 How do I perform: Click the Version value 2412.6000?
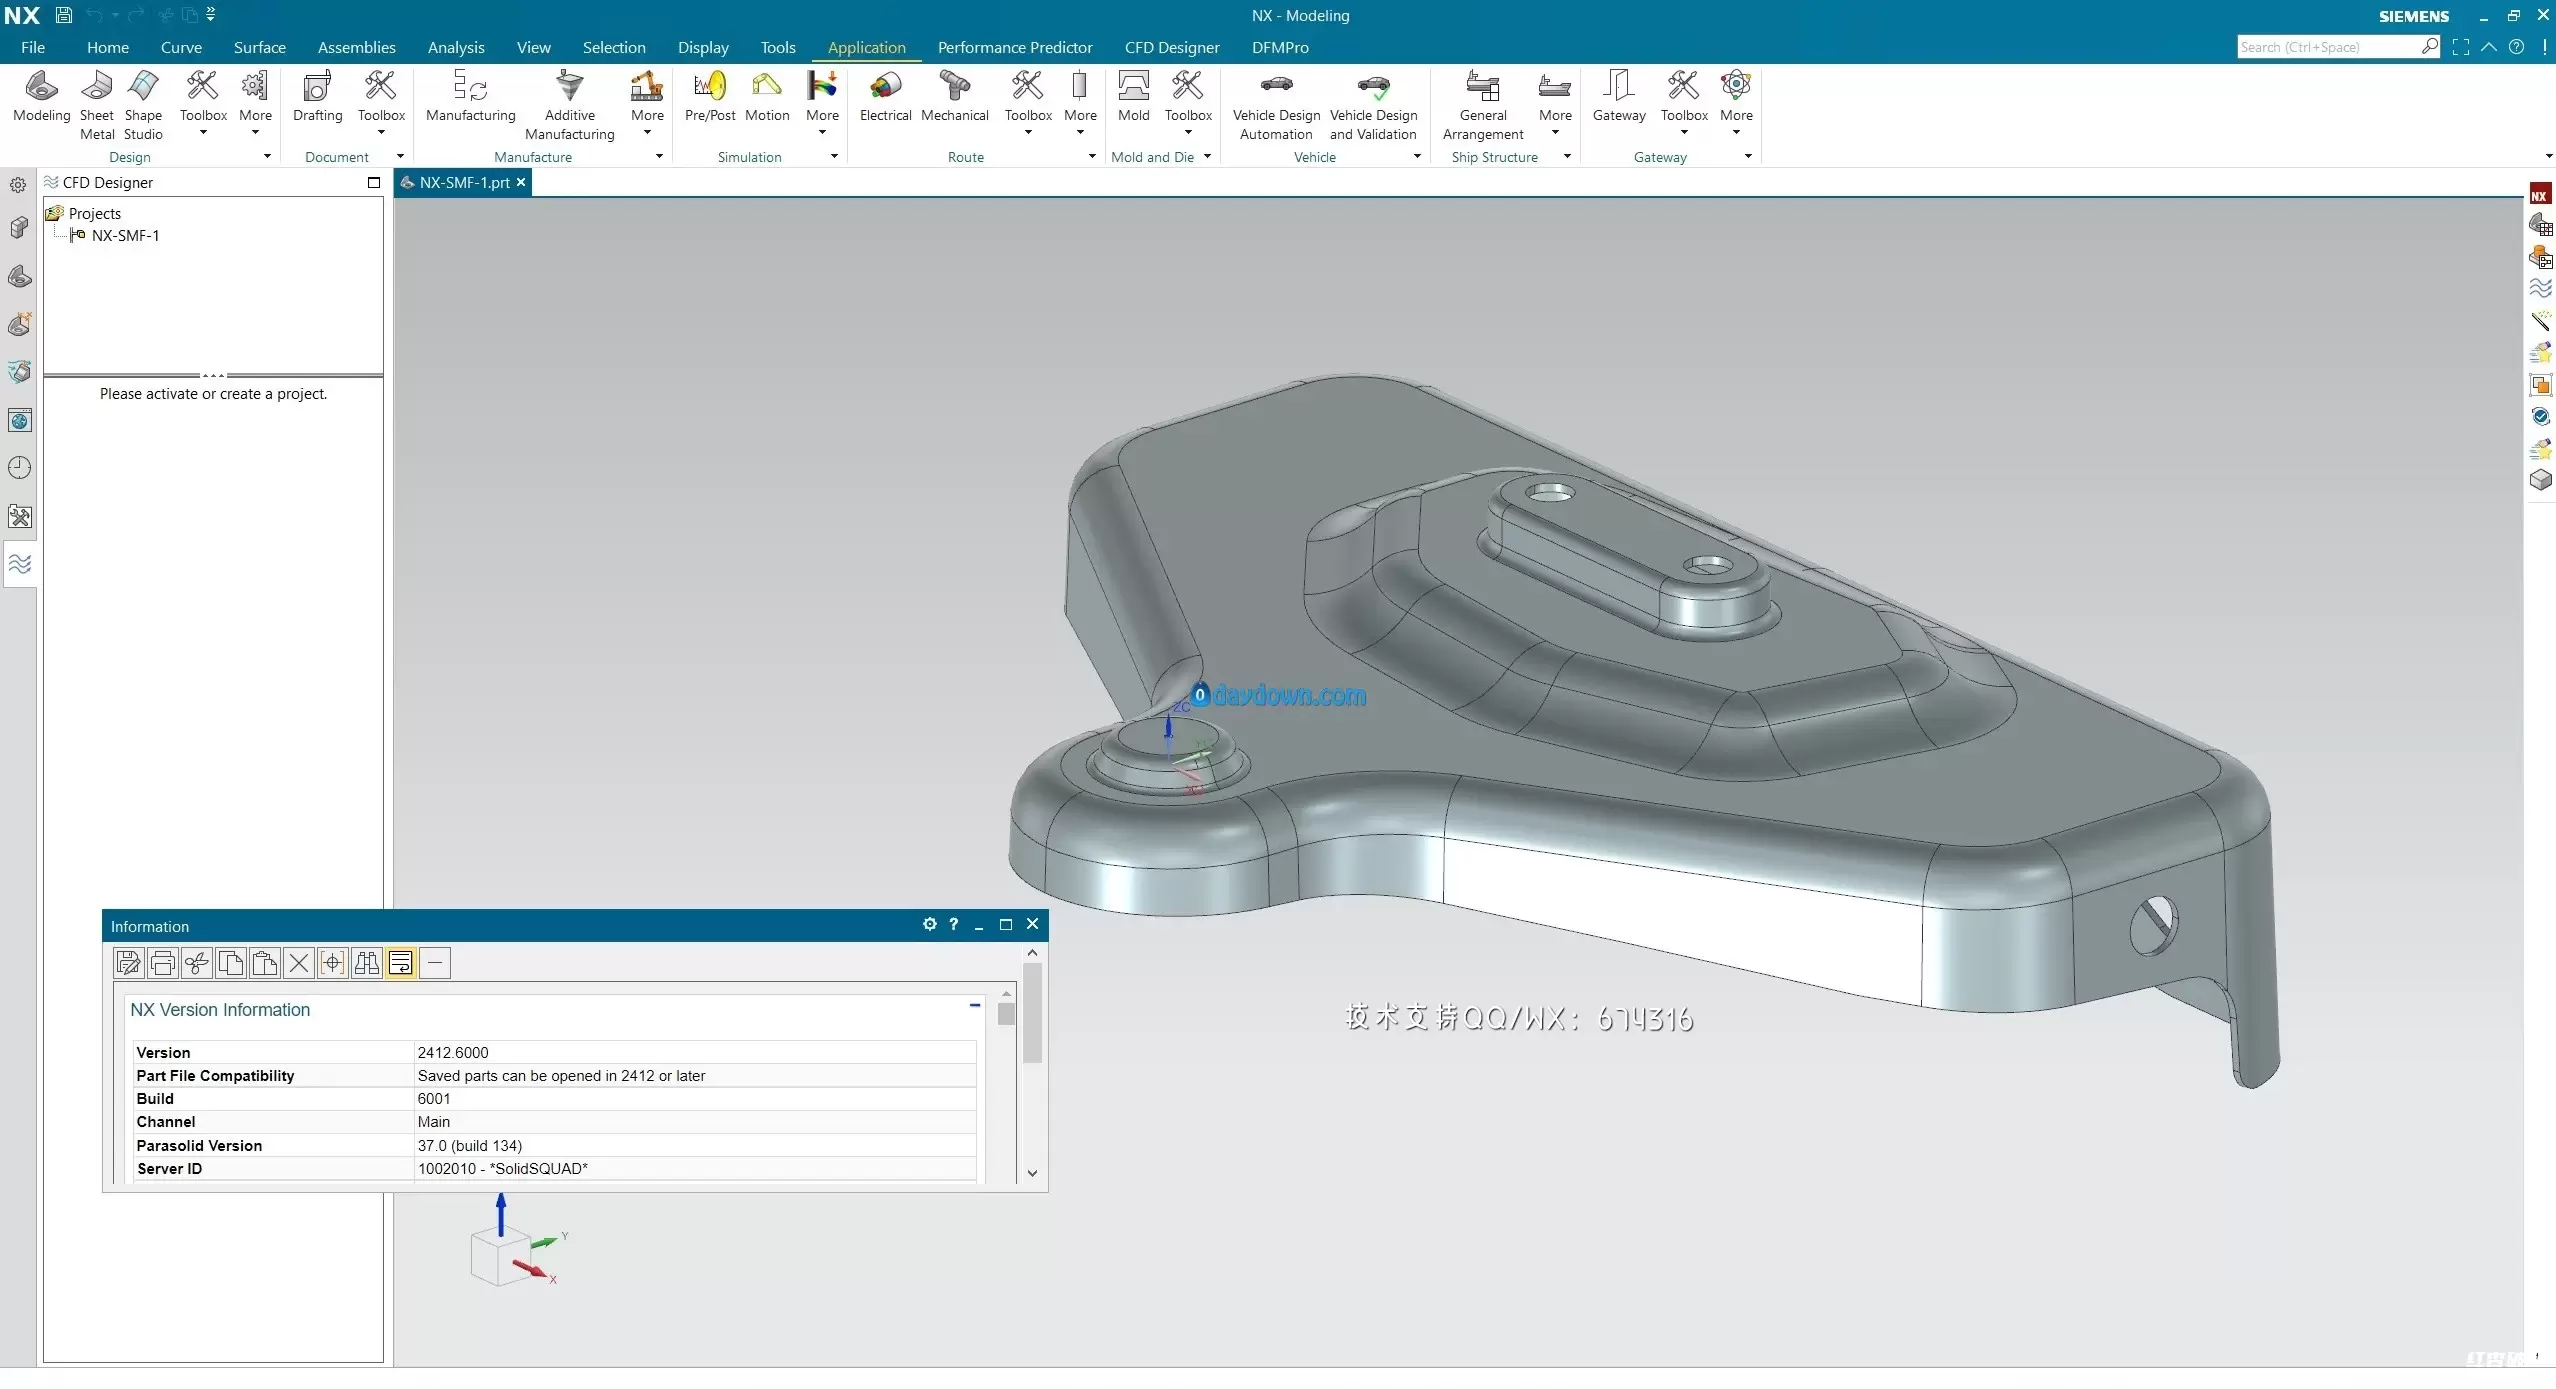point(453,1052)
